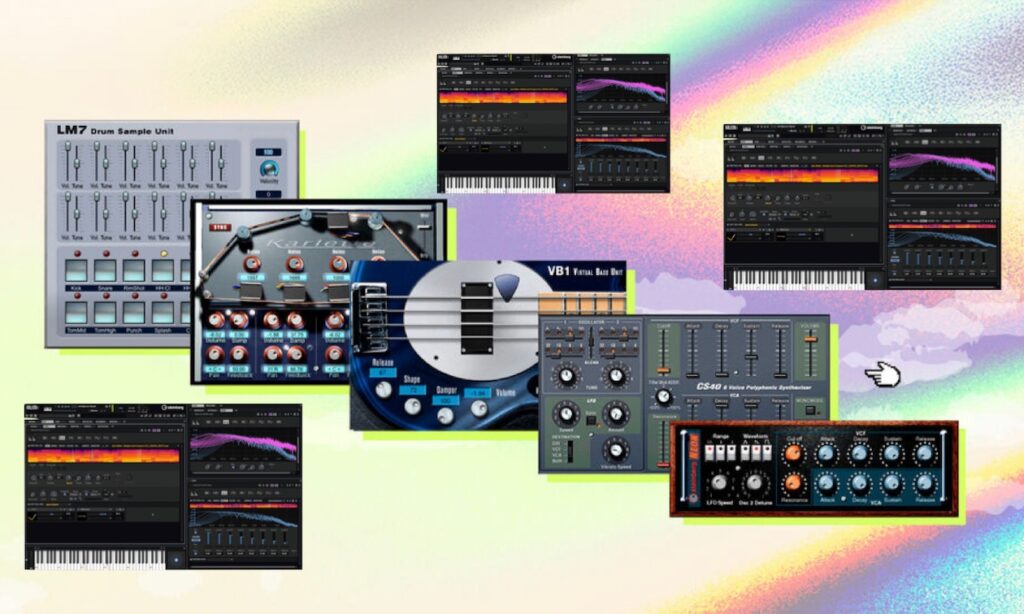Click the VCF Release knob in Neon

[x=925, y=454]
